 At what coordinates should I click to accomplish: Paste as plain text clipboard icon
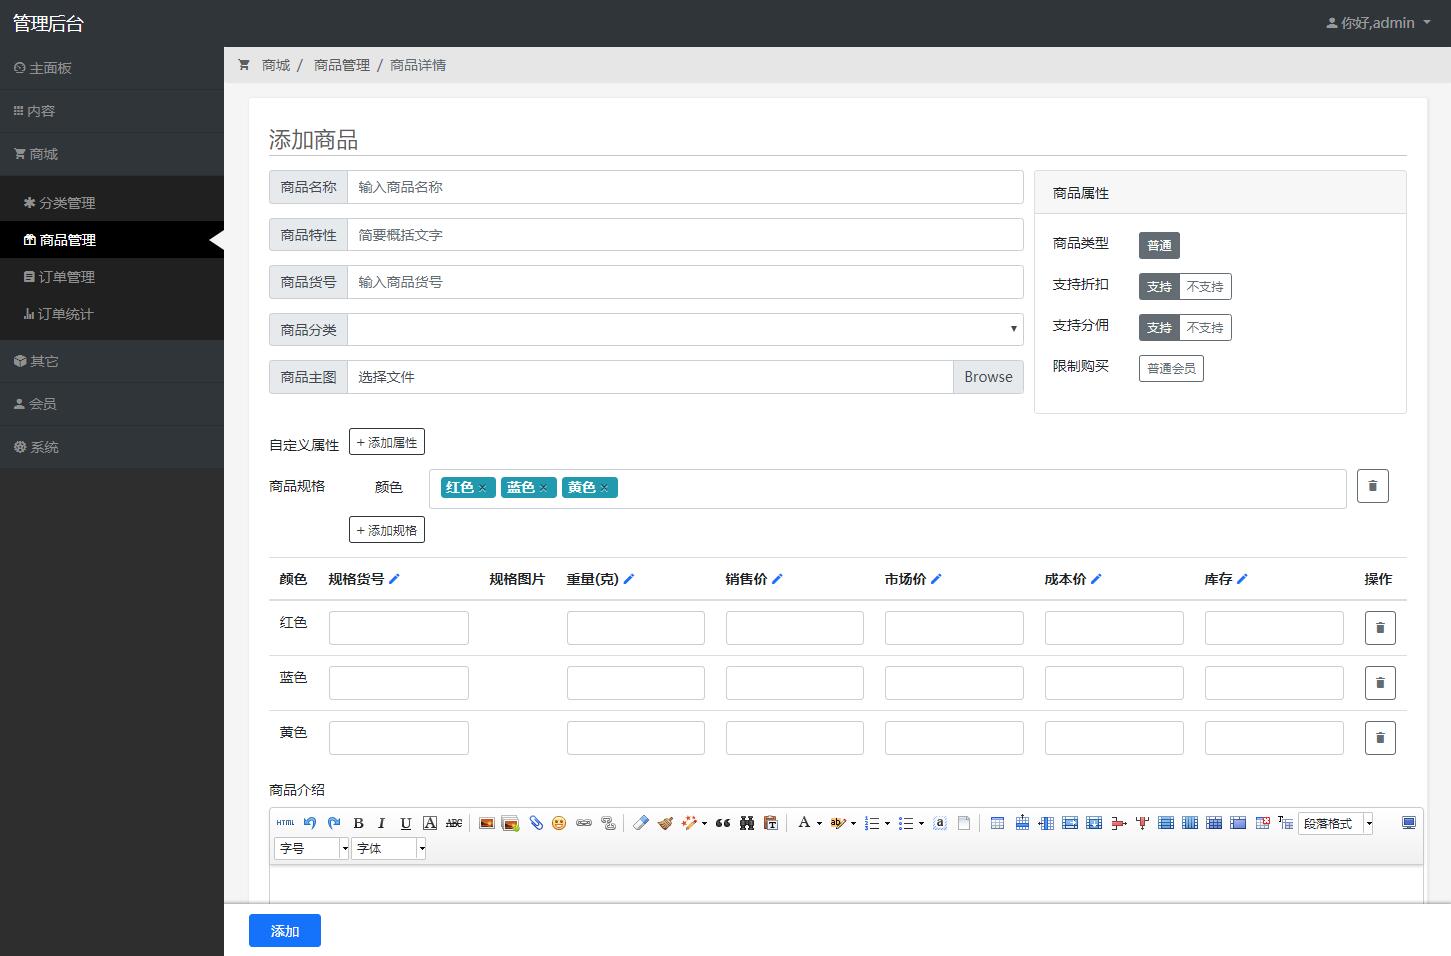pos(771,823)
